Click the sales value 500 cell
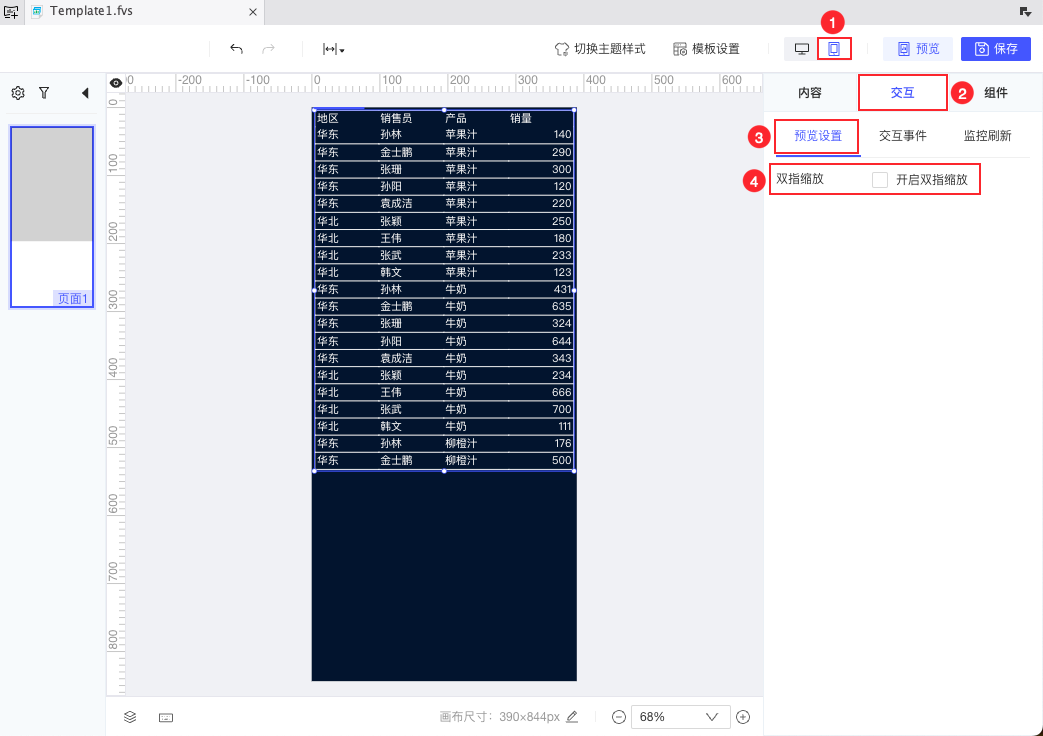Image resolution: width=1043 pixels, height=736 pixels. point(561,460)
